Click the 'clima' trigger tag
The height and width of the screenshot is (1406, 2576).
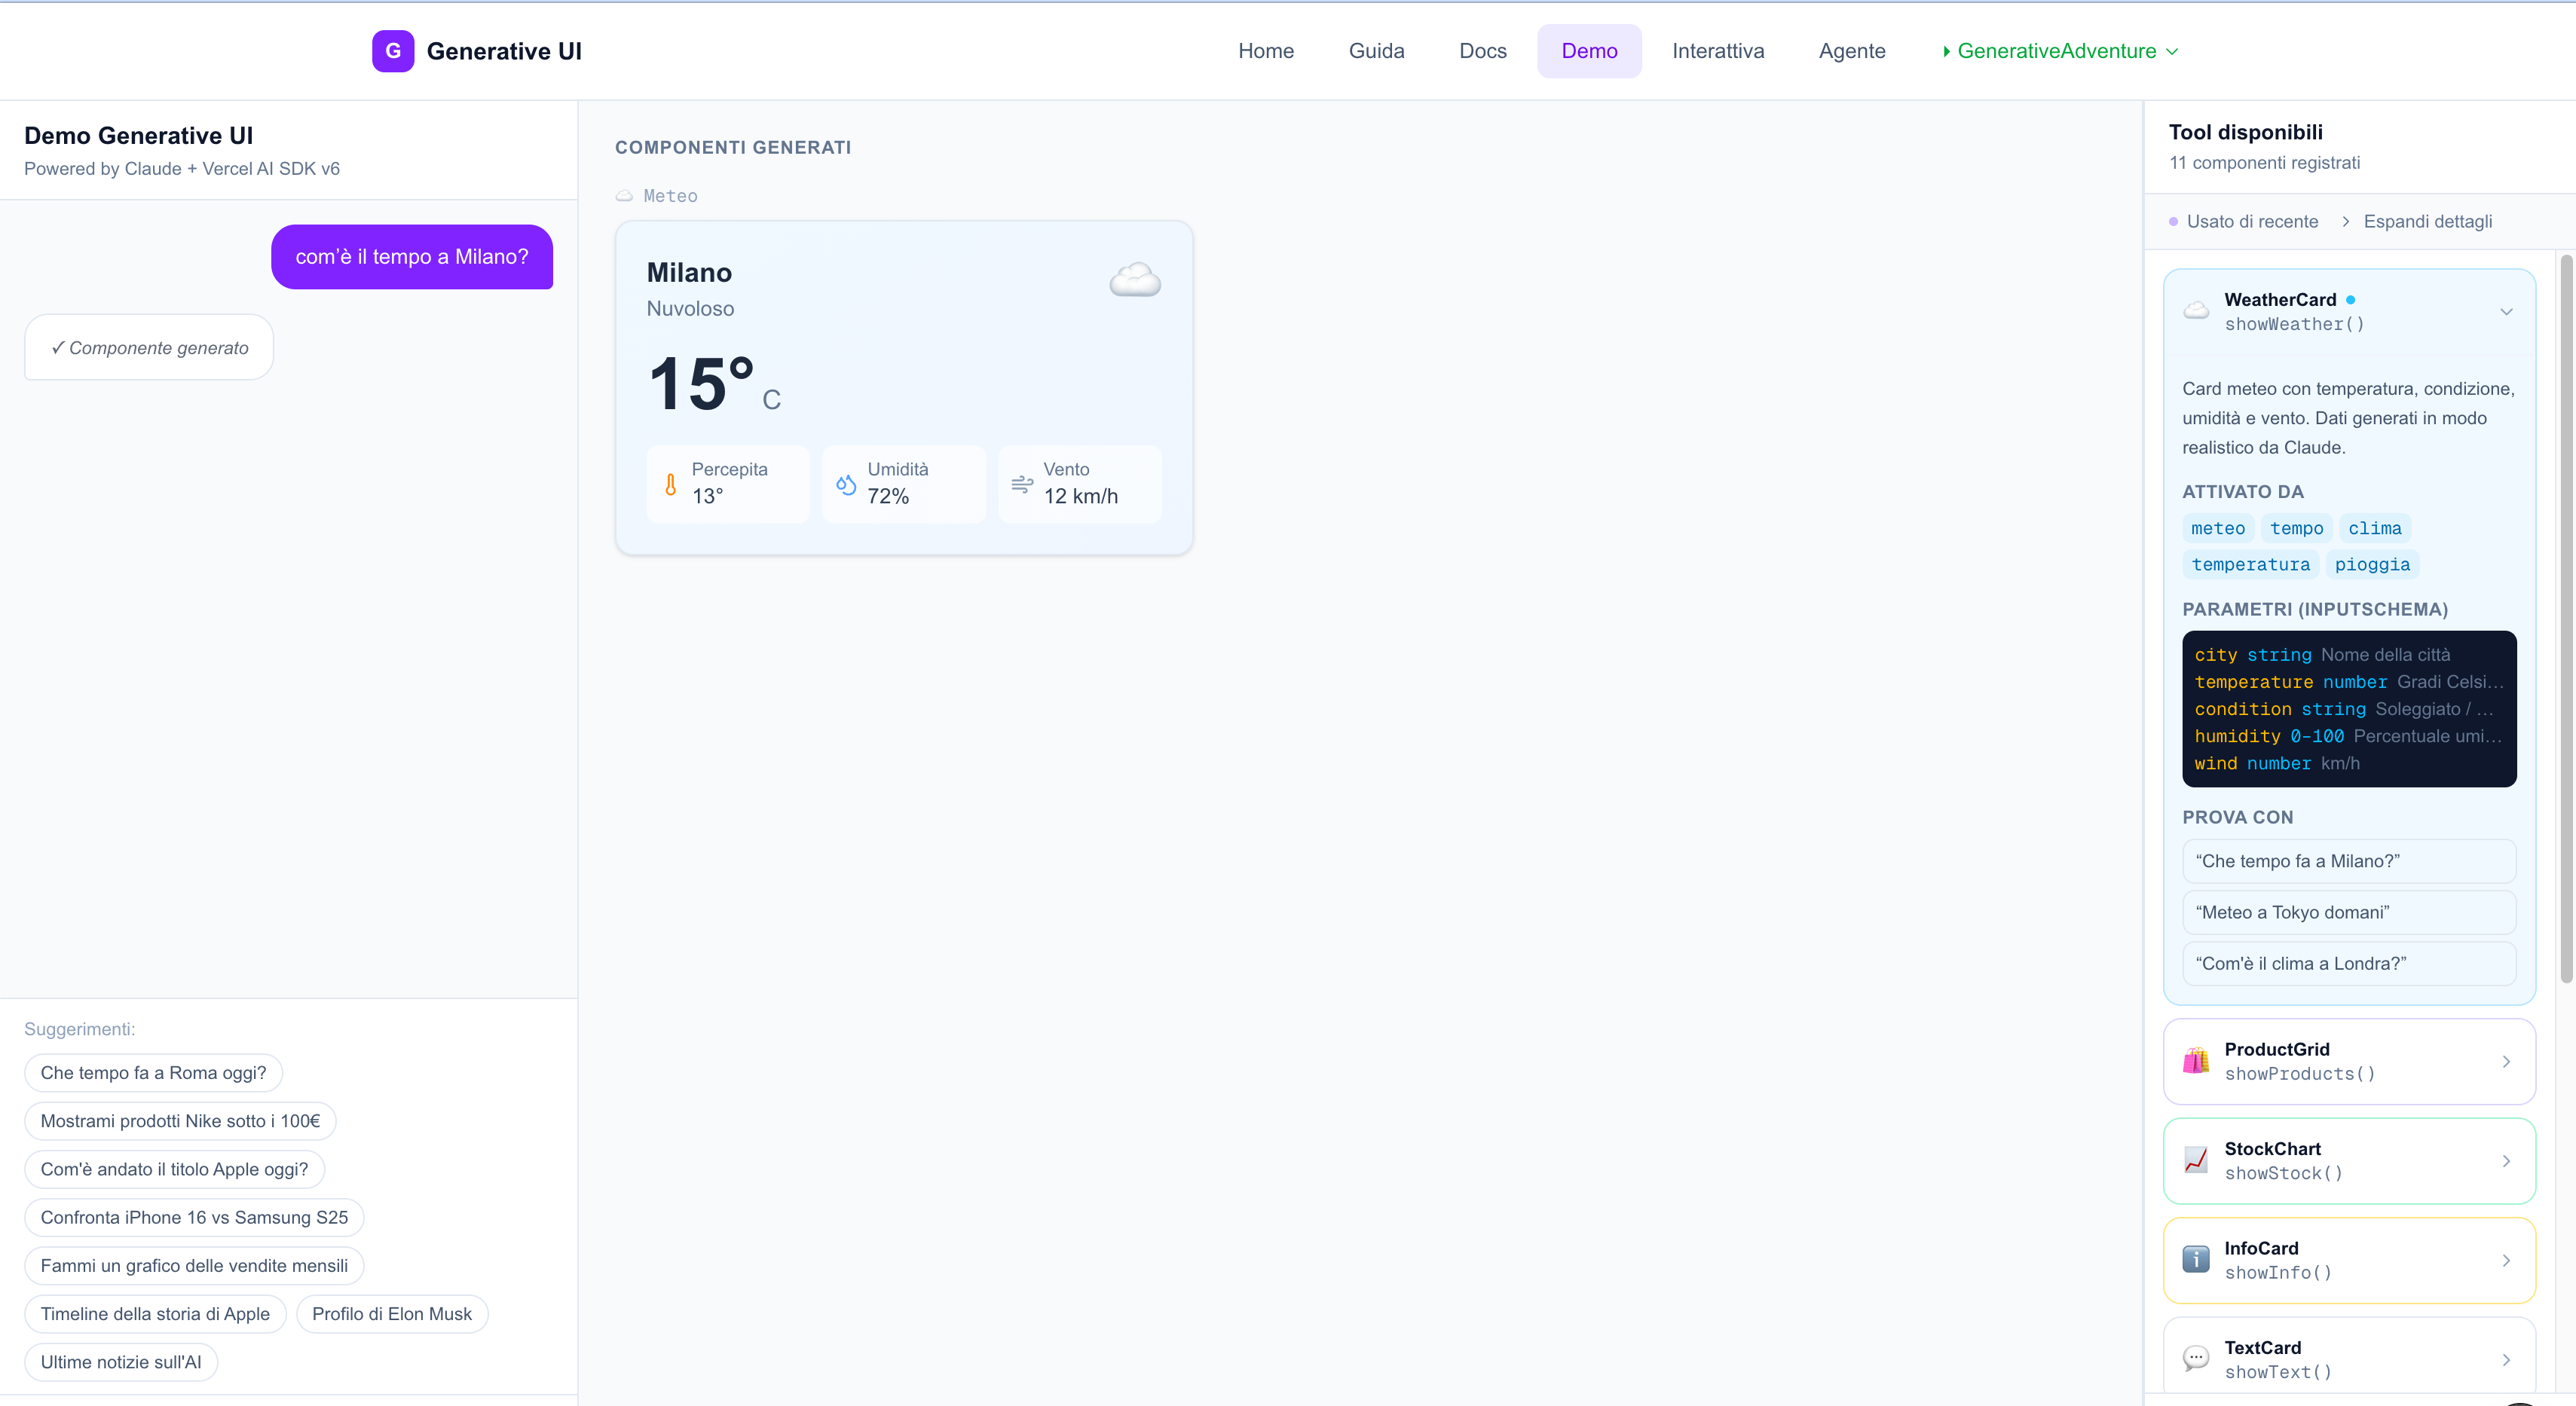[x=2374, y=528]
